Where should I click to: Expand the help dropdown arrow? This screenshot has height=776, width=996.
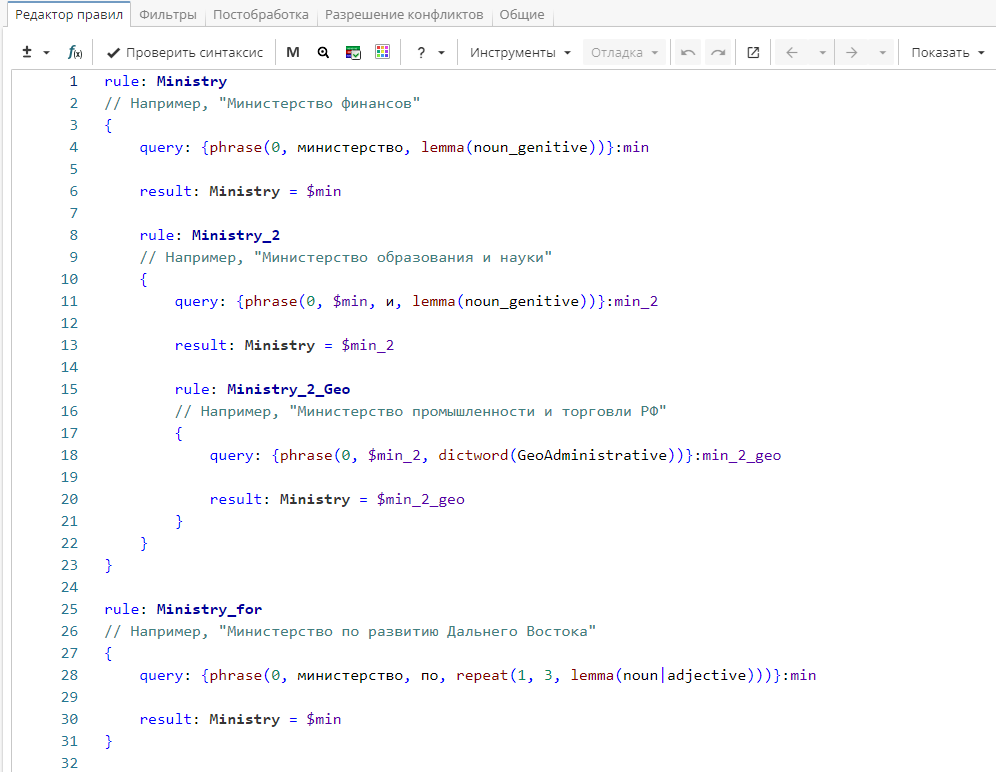441,53
